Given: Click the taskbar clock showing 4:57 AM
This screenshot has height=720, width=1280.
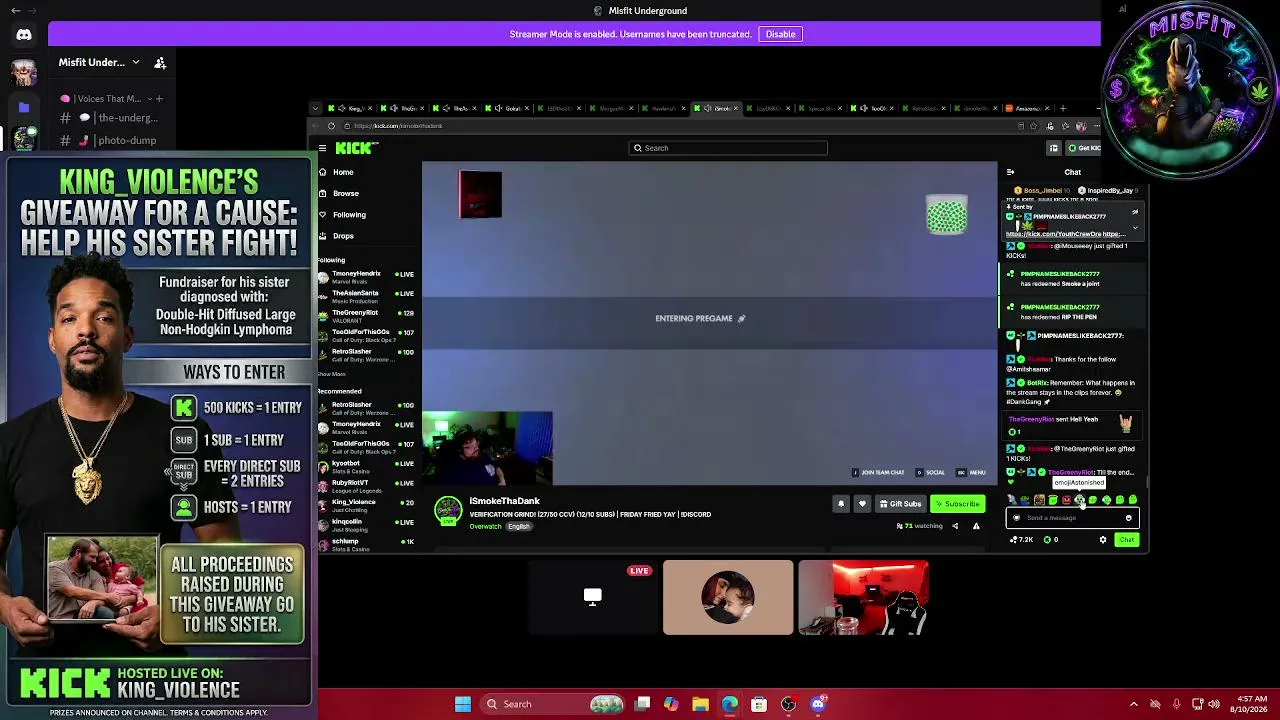Looking at the screenshot, I should click(1251, 704).
